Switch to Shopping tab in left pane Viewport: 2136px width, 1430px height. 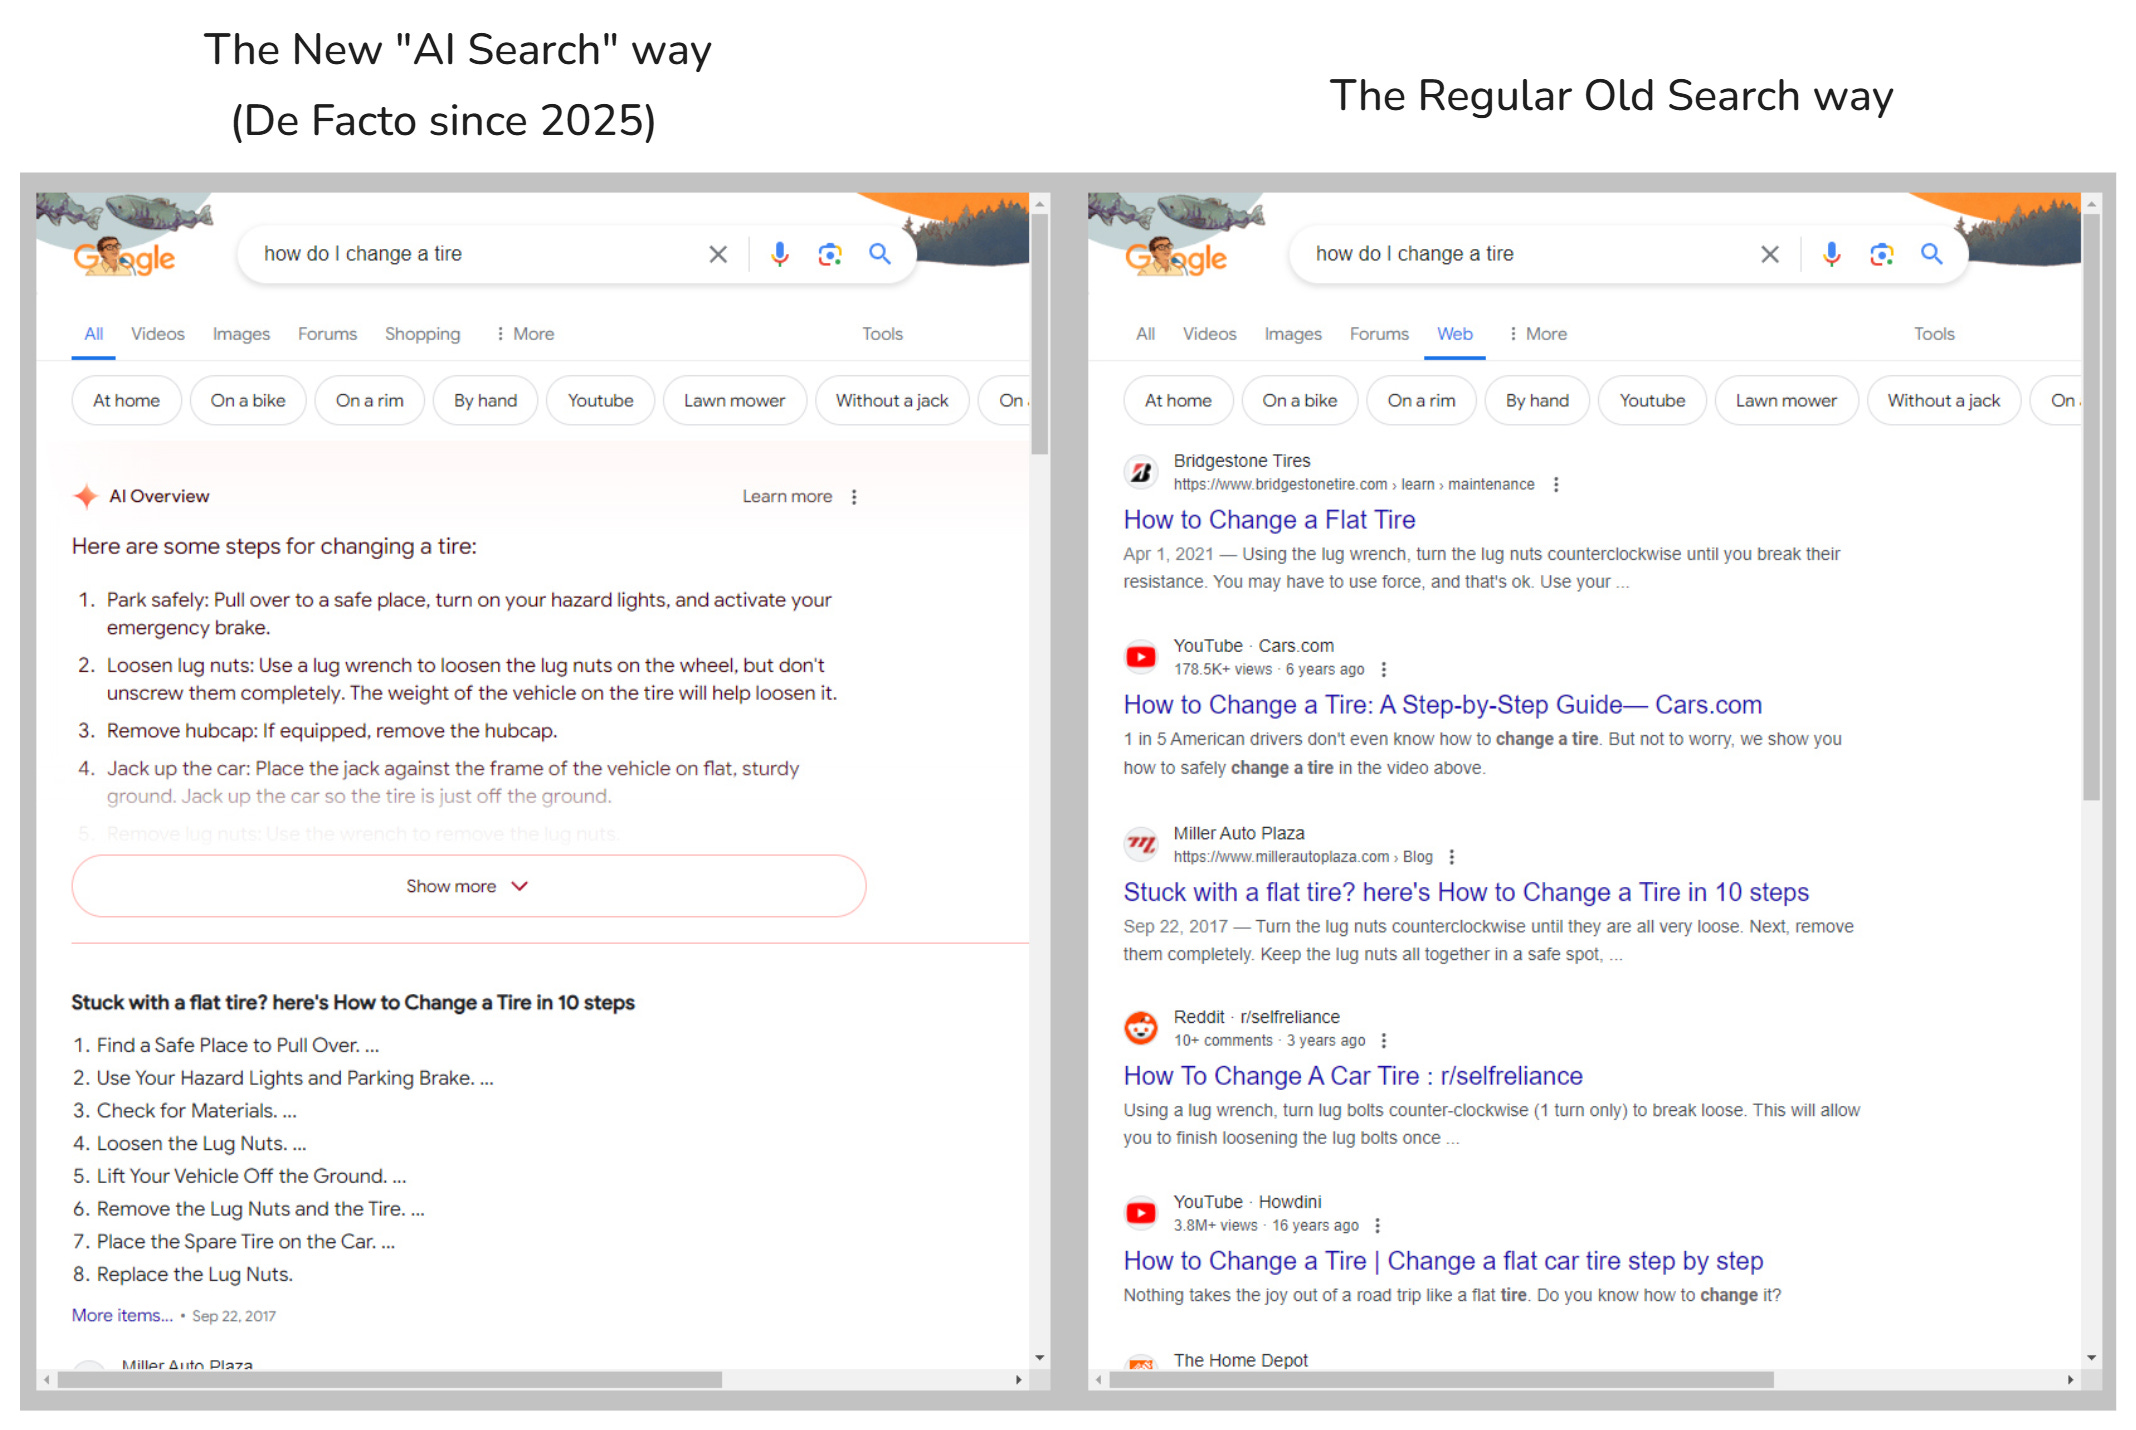pyautogui.click(x=422, y=334)
